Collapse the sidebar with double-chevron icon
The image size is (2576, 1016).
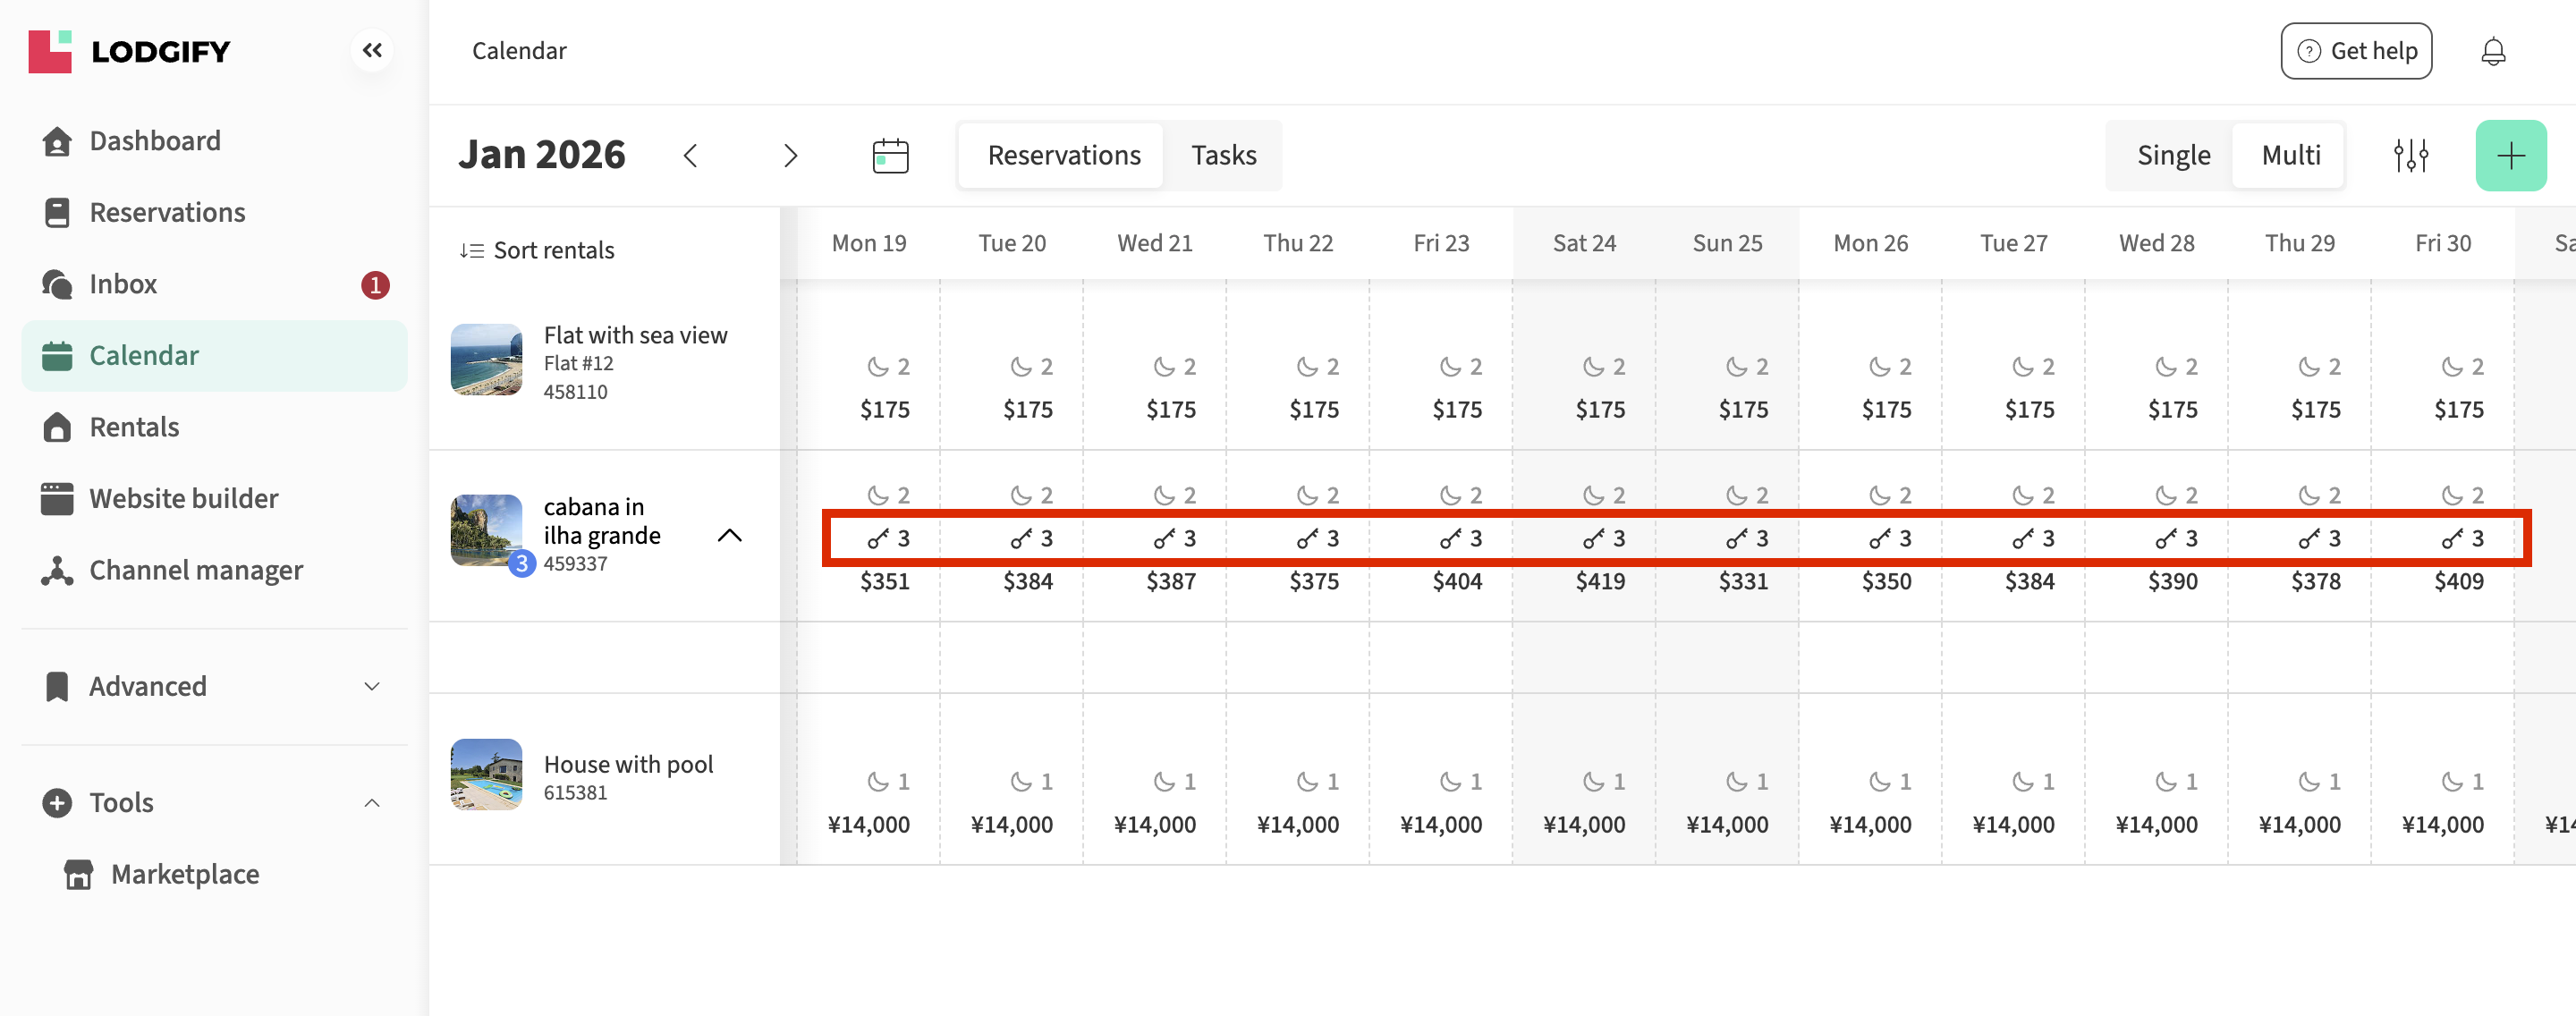click(372, 50)
